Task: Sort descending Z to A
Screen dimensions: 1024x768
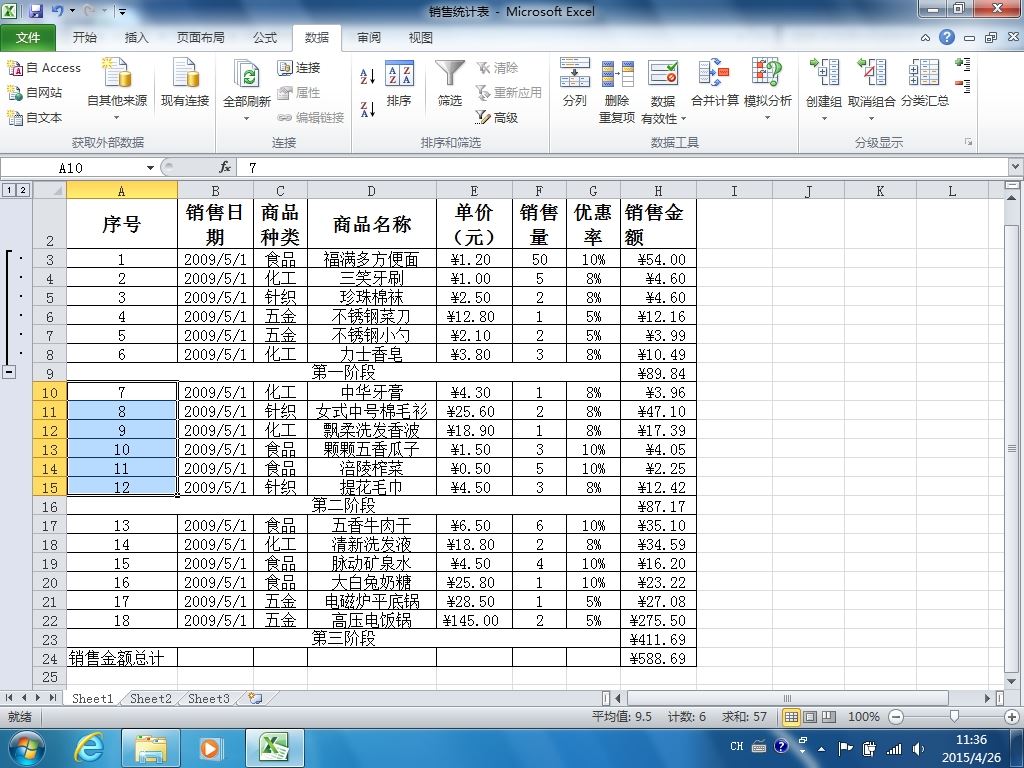Action: pyautogui.click(x=368, y=109)
